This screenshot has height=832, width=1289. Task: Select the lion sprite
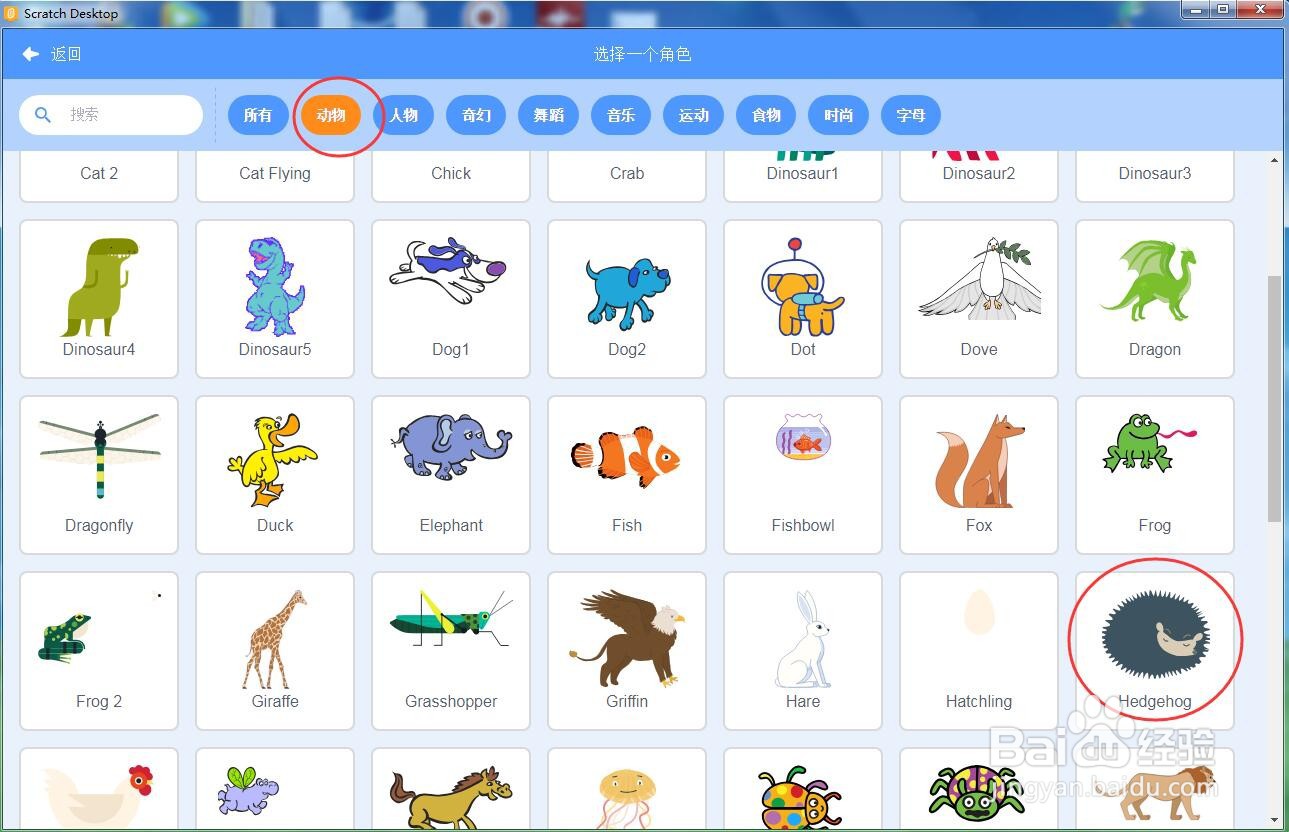click(1155, 790)
